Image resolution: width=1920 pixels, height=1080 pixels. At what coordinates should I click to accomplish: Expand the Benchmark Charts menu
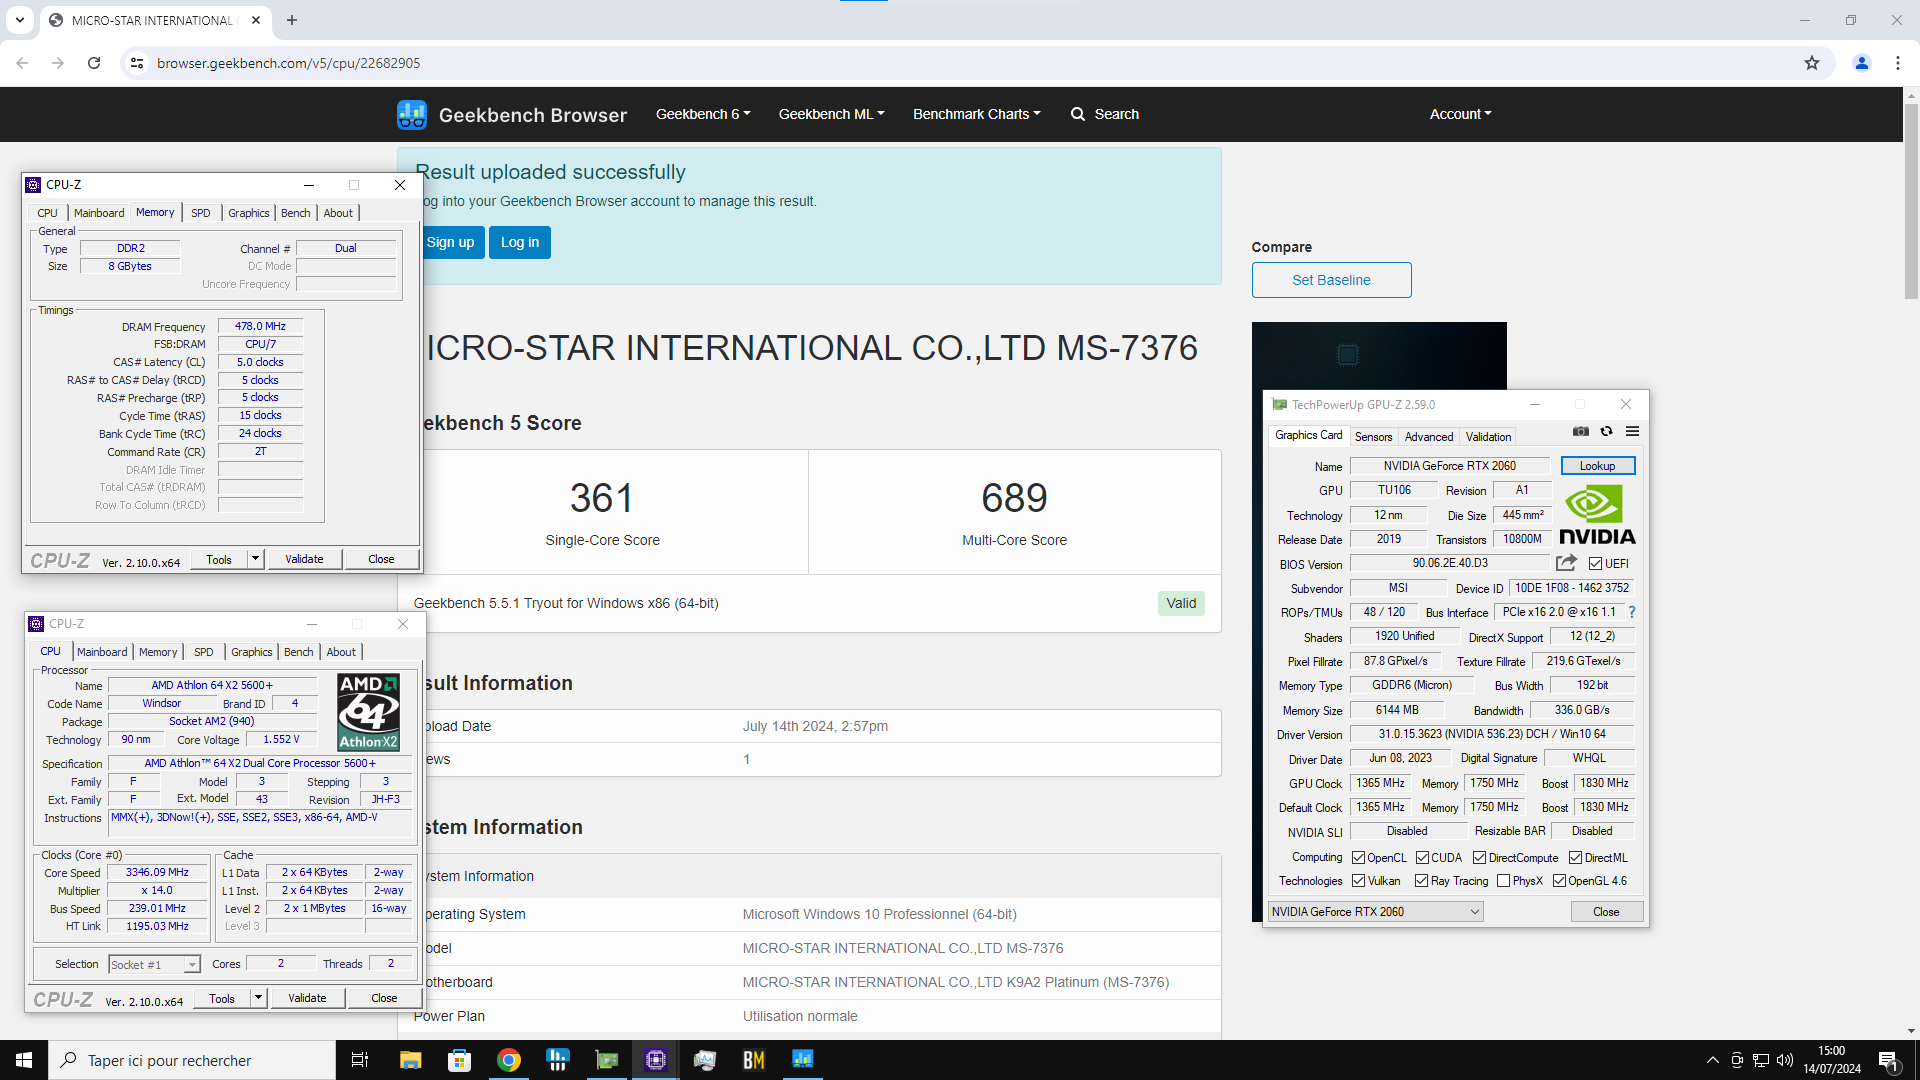(x=977, y=114)
